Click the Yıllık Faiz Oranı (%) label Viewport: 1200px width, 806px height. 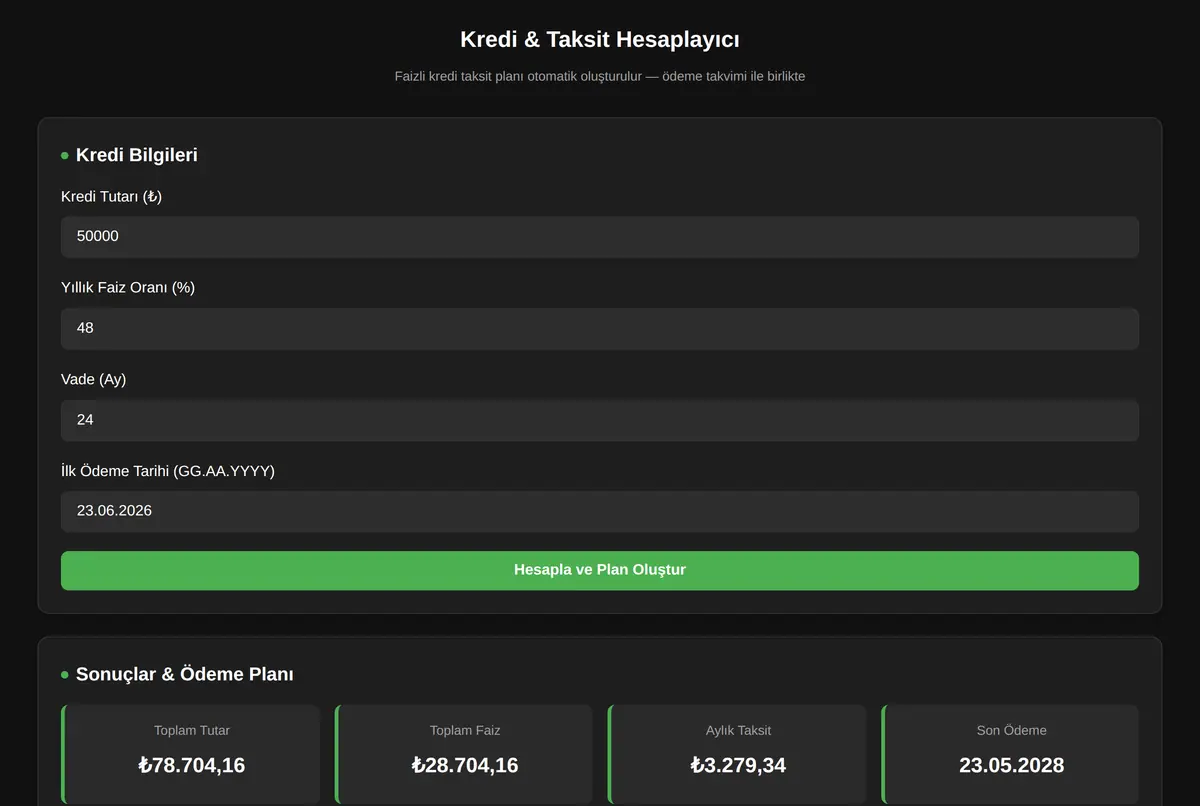tap(128, 288)
